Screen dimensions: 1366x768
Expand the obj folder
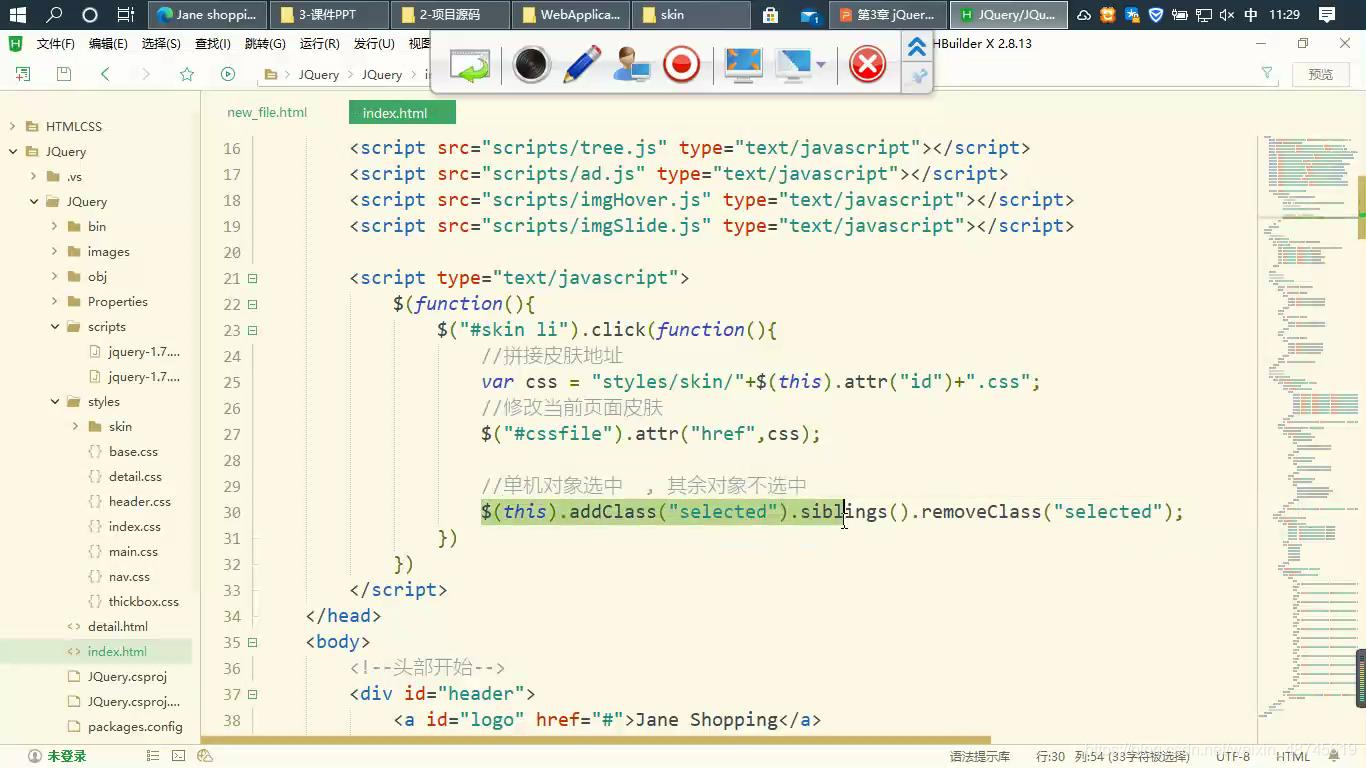[55, 277]
